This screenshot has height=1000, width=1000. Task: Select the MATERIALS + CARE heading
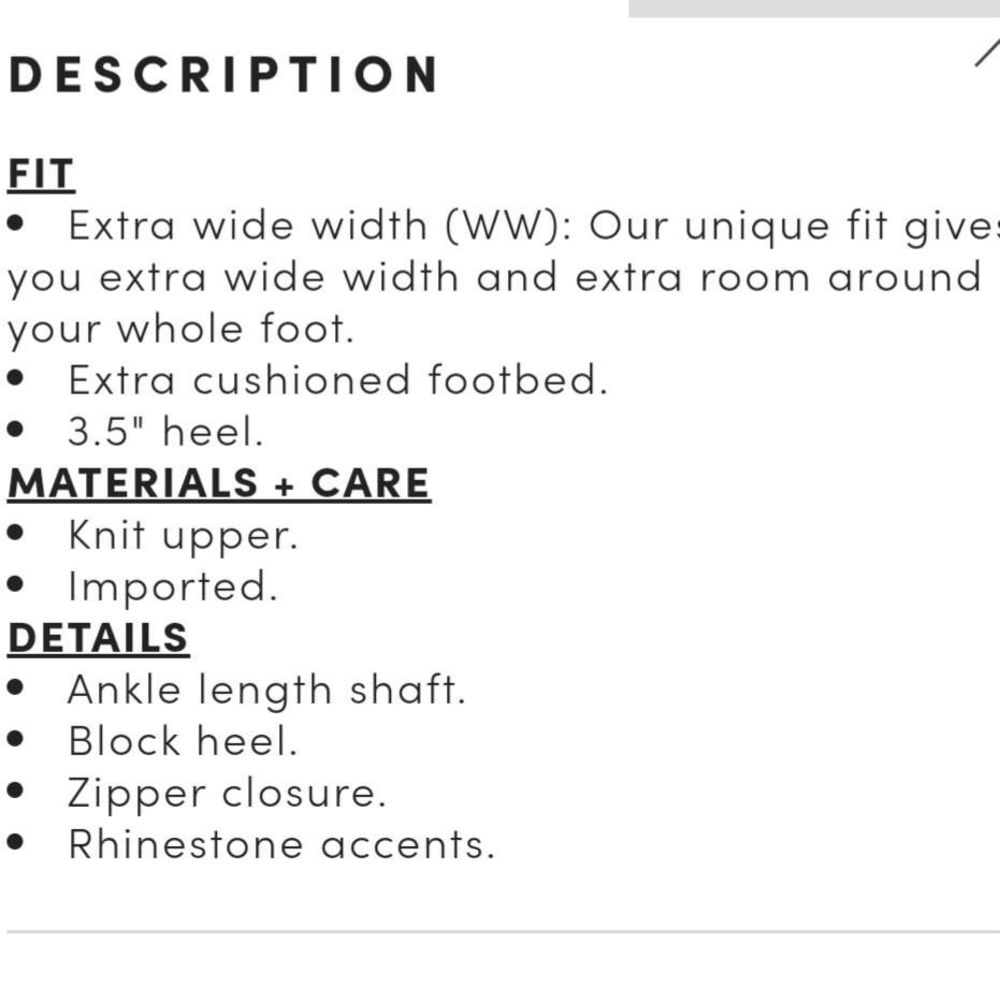(219, 483)
